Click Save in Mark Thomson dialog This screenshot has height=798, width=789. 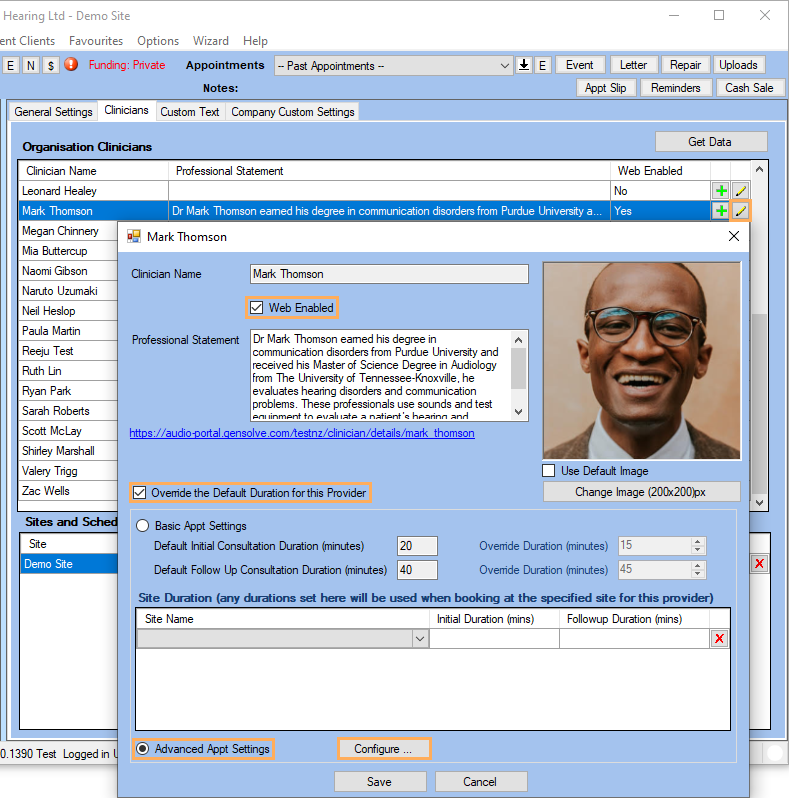click(380, 782)
